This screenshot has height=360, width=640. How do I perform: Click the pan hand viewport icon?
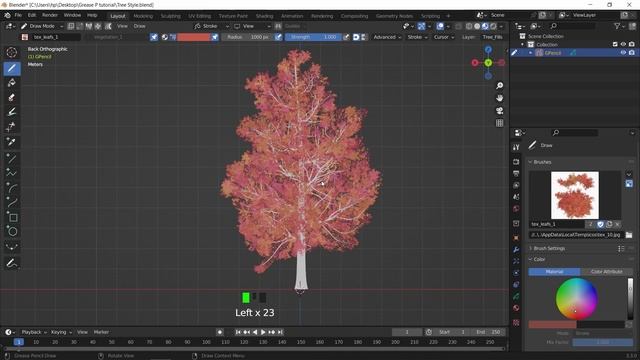pos(499,98)
